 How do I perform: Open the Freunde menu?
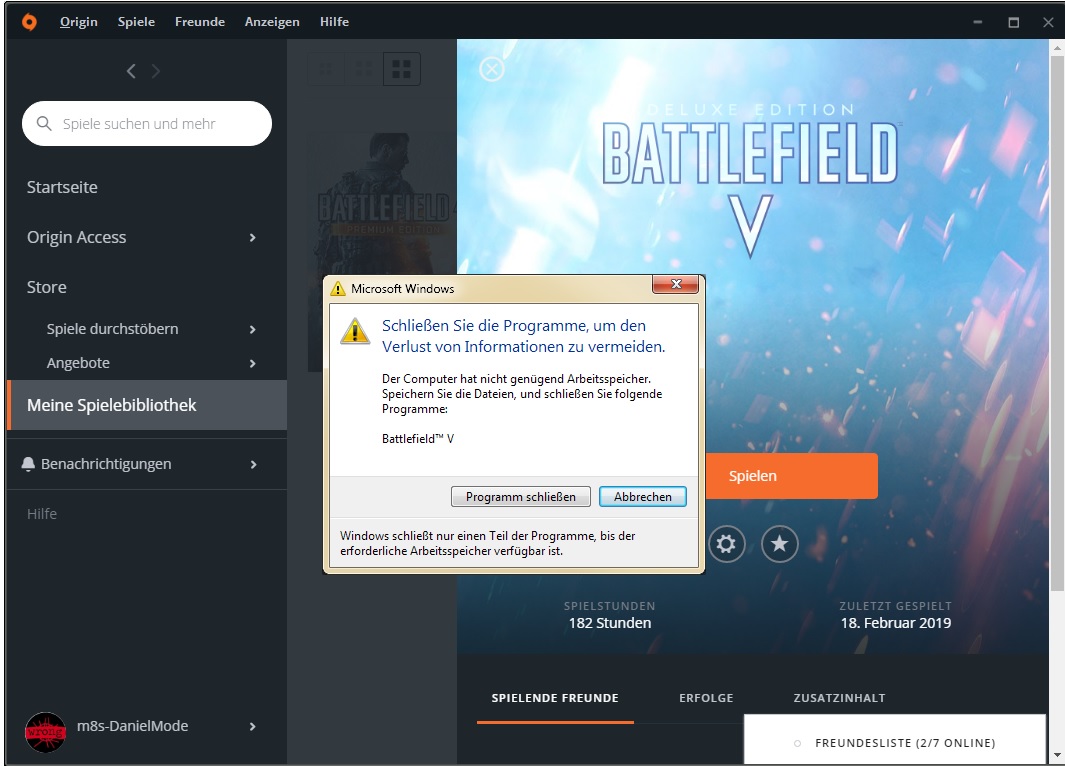[x=200, y=22]
